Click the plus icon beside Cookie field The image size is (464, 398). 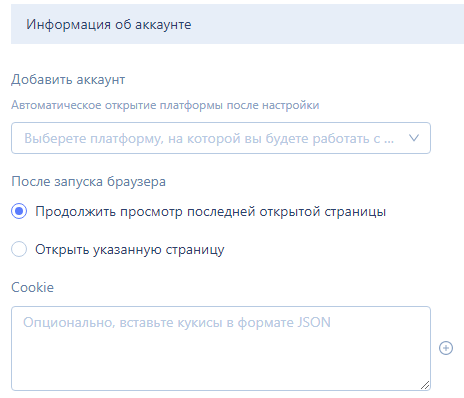pos(446,348)
